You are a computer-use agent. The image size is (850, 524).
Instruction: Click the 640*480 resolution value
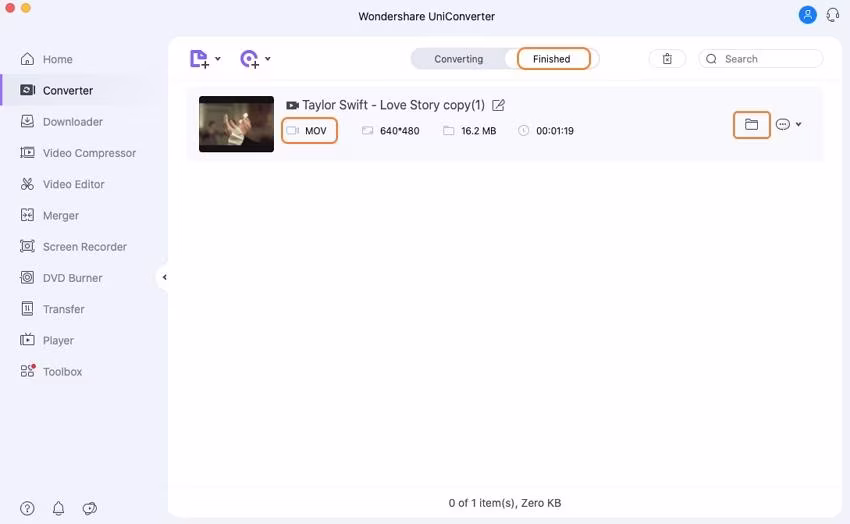400,131
